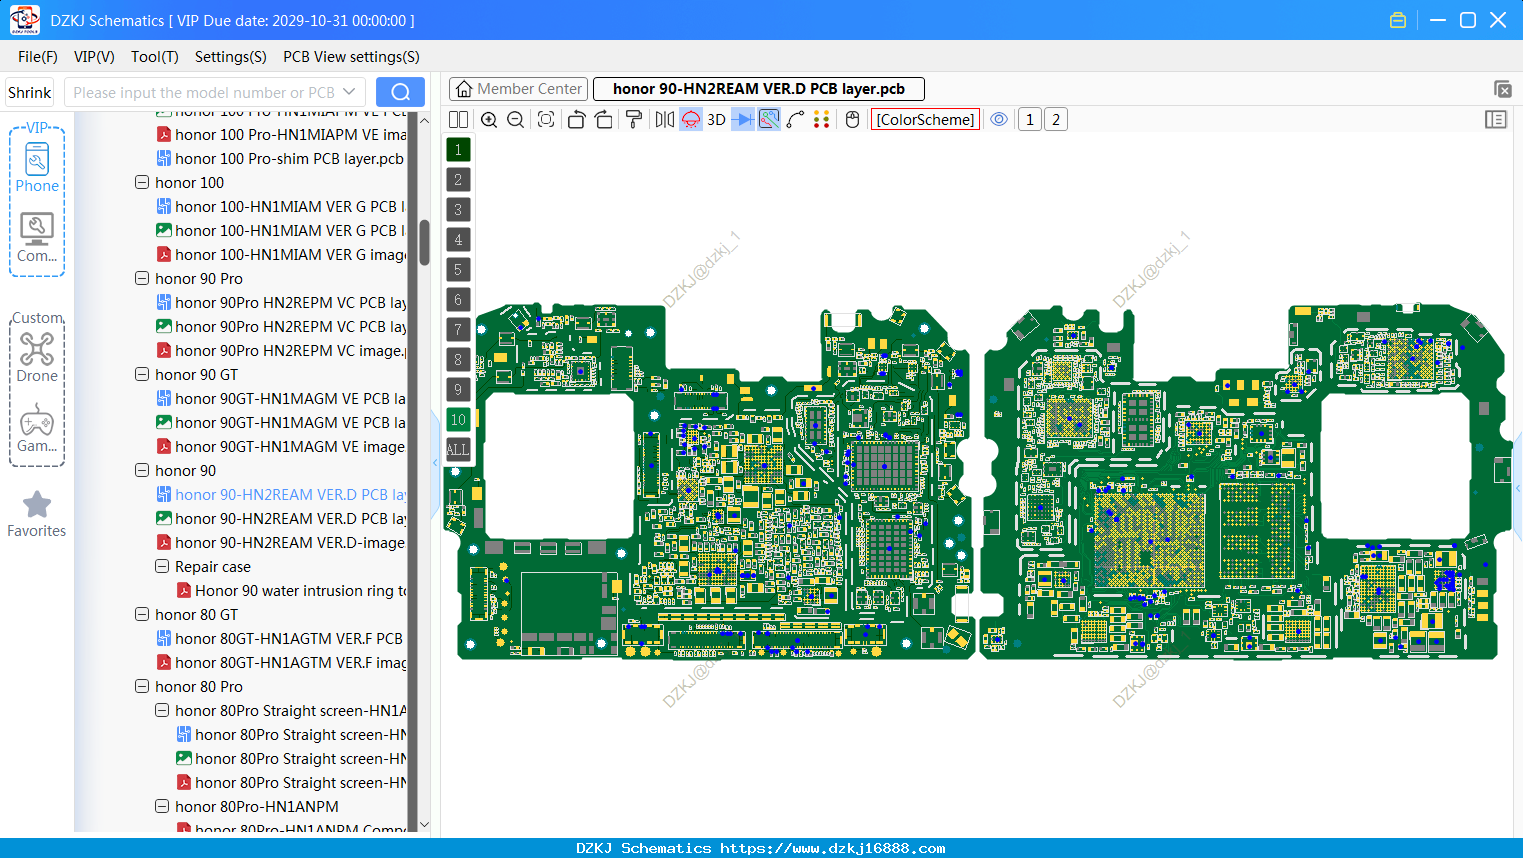
Task: Show PCB layer 10
Action: pos(458,420)
